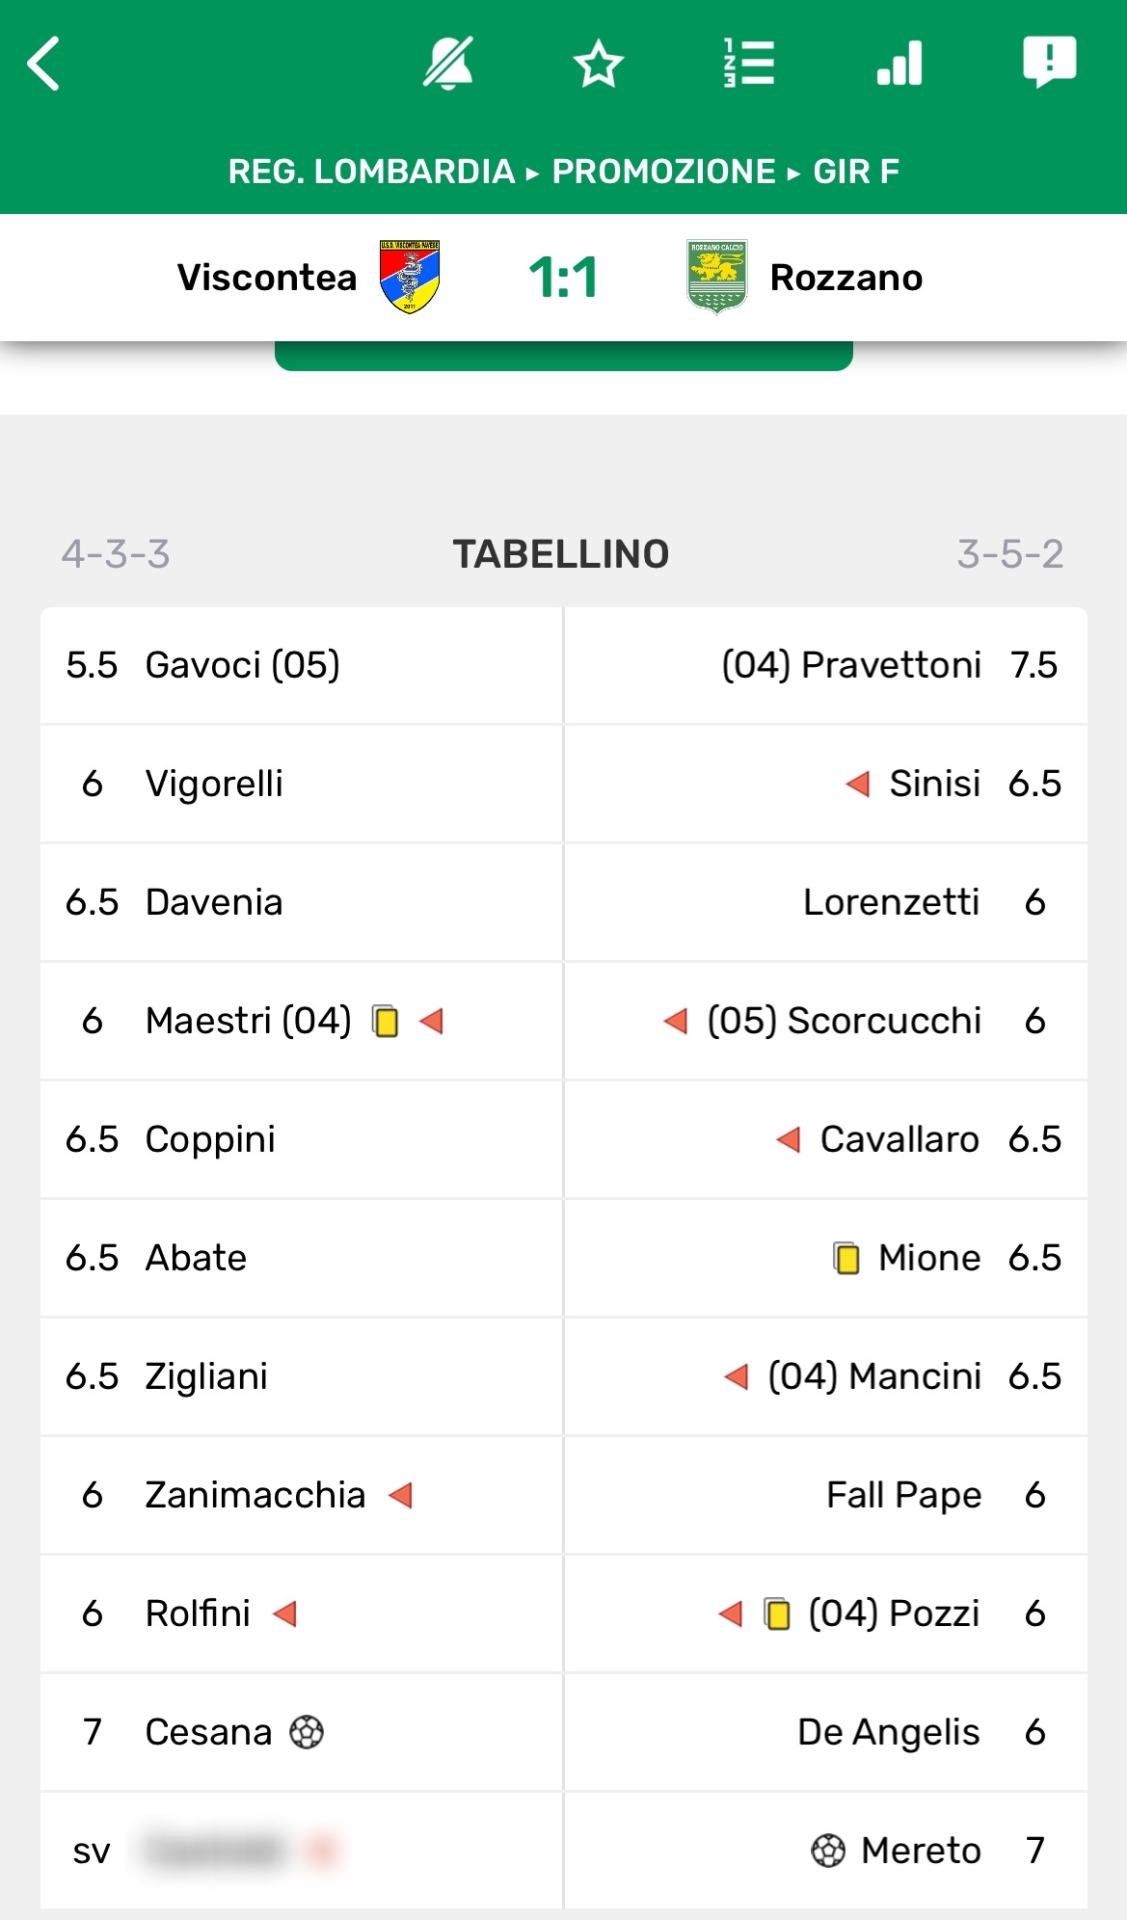The height and width of the screenshot is (1920, 1127).
Task: Tap Mione's yellow card icon
Action: (846, 1258)
